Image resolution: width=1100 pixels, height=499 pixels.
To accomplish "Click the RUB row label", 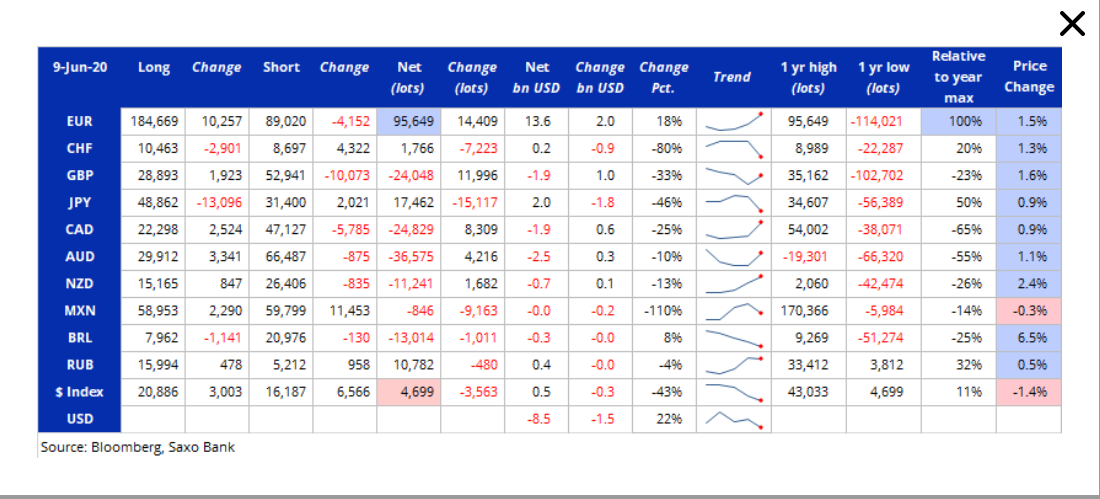I will click(80, 365).
